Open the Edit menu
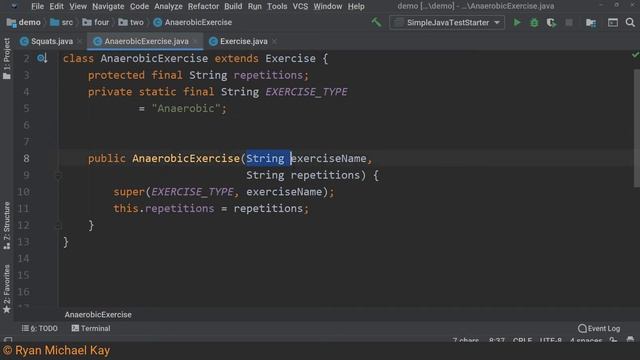640x360 pixels. tap(56, 6)
